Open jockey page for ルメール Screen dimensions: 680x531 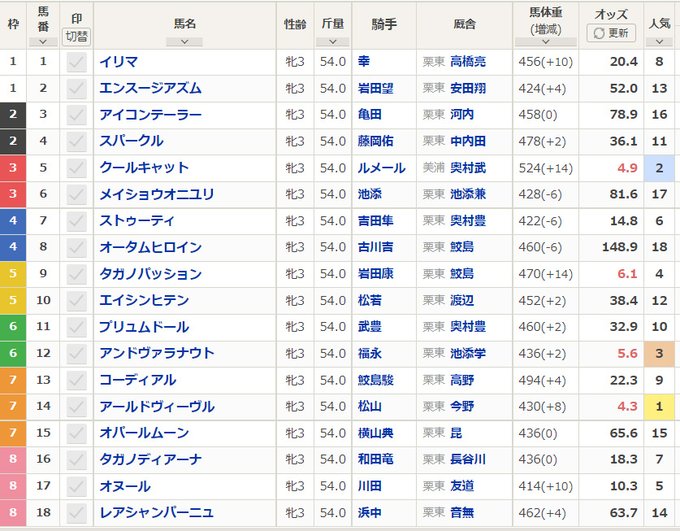pos(382,168)
